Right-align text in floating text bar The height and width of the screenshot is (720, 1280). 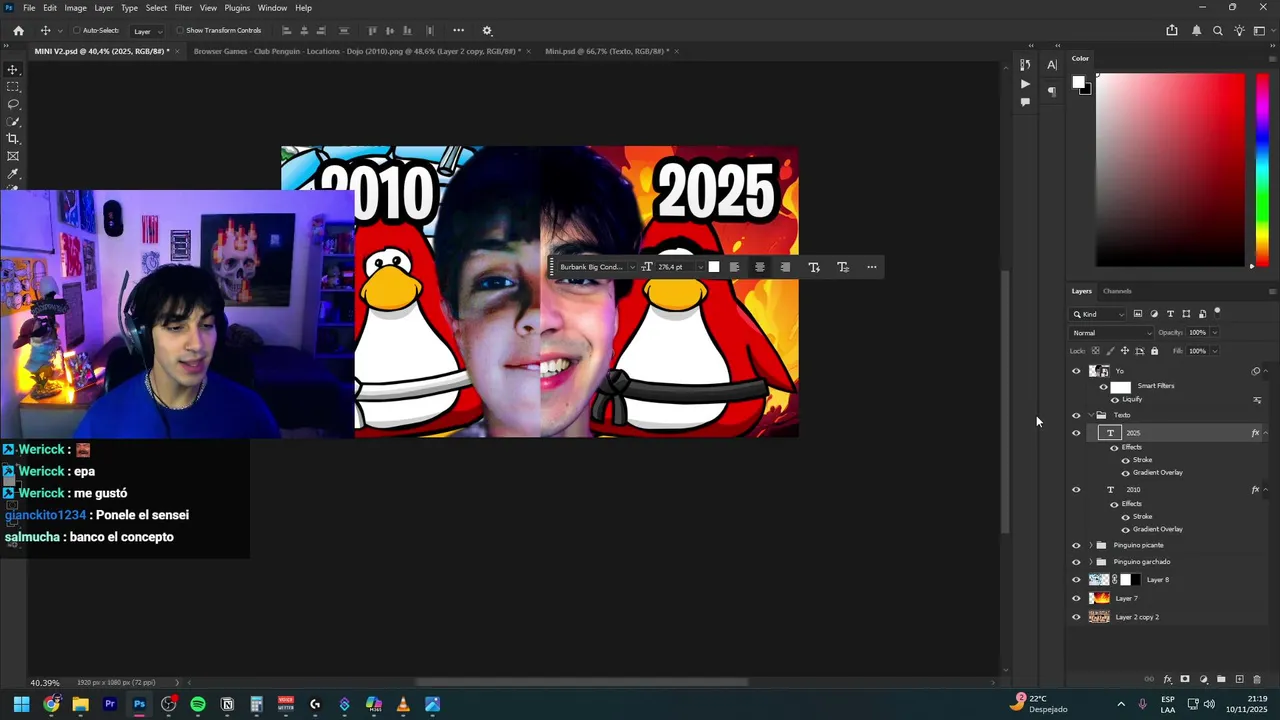pyautogui.click(x=785, y=267)
